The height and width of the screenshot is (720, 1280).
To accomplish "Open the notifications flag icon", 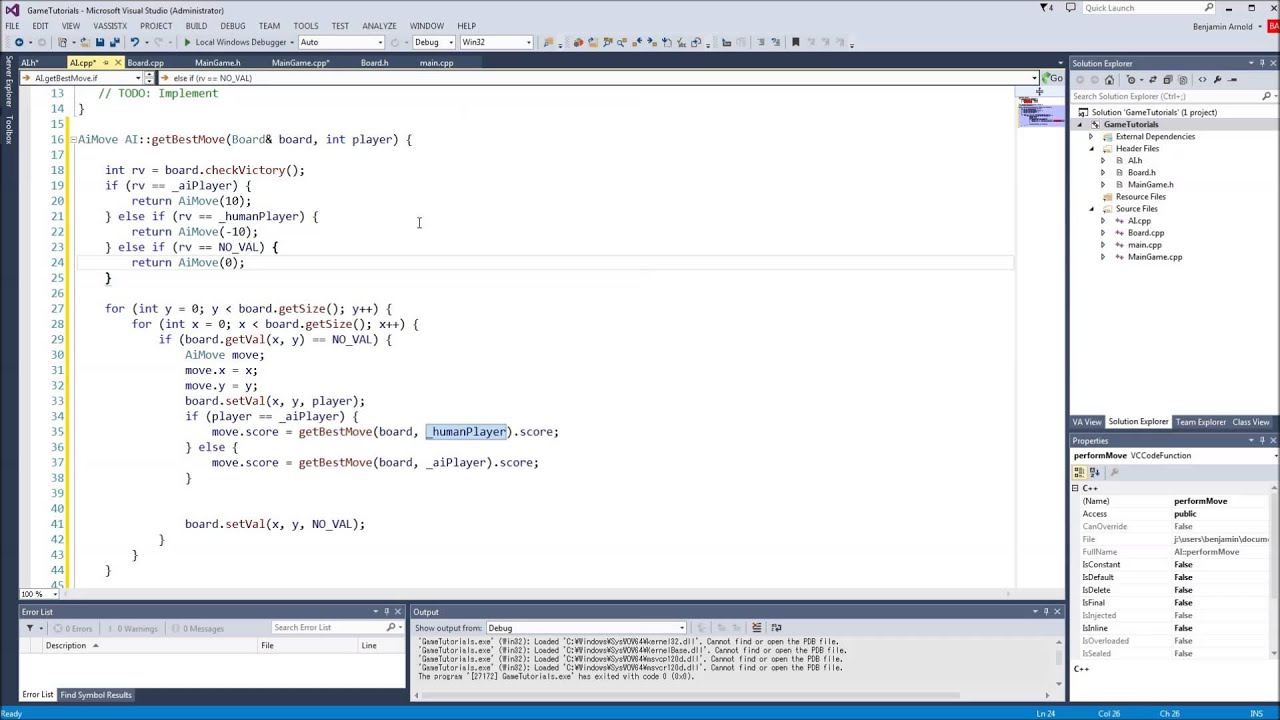I will point(1044,8).
